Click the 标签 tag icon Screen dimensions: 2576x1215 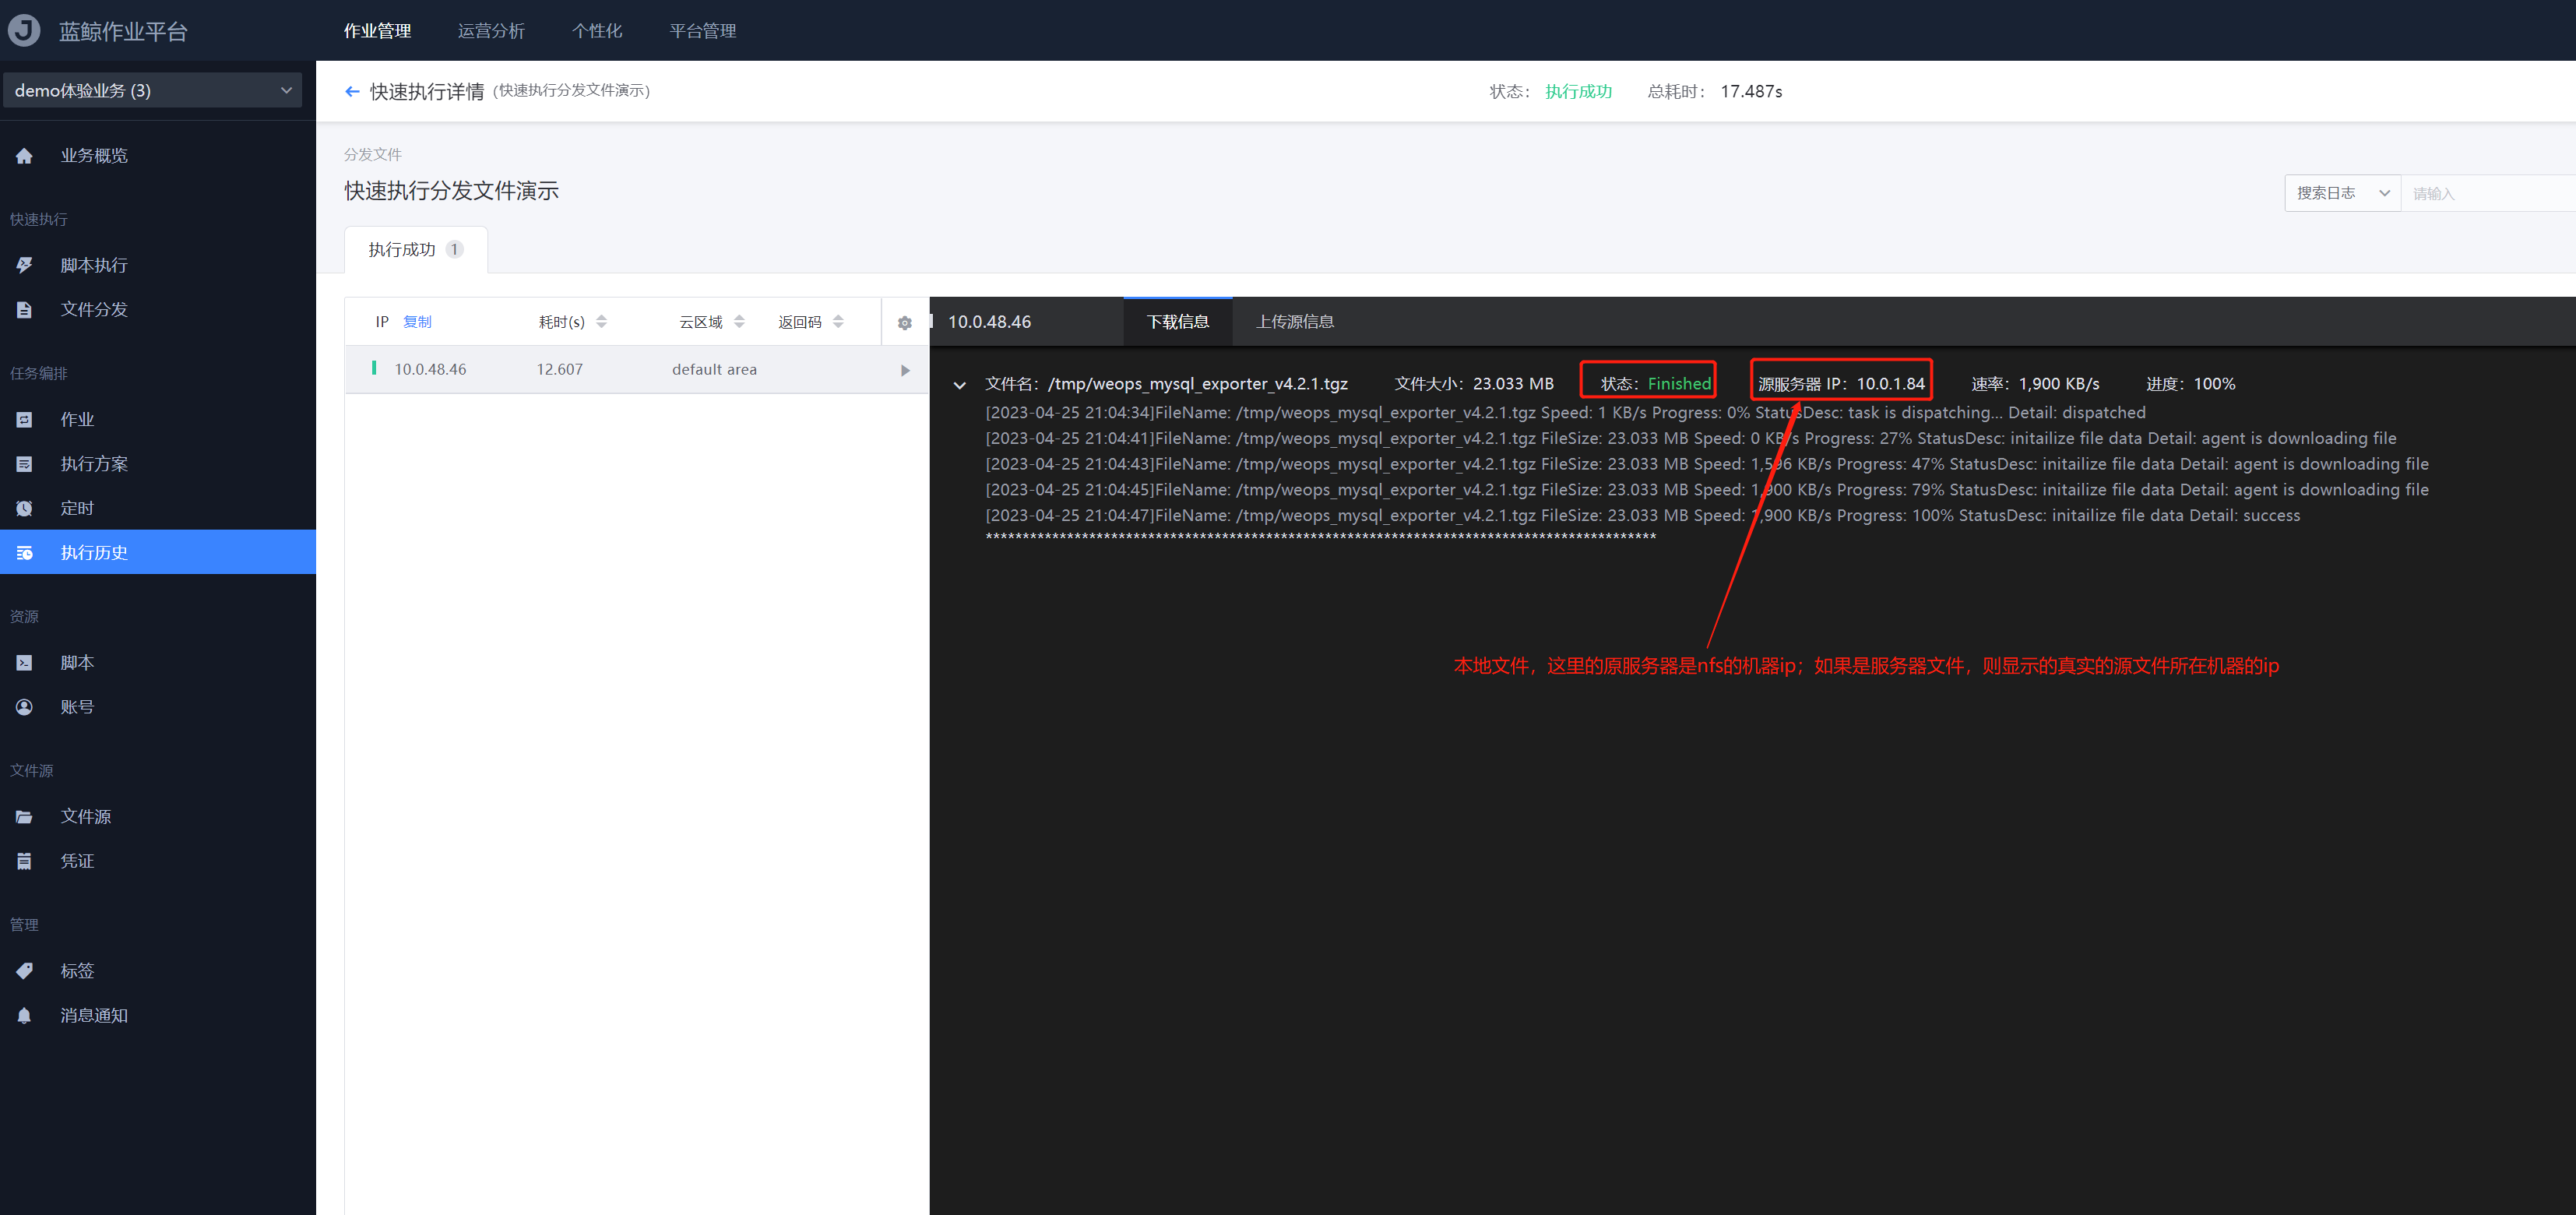(x=25, y=970)
